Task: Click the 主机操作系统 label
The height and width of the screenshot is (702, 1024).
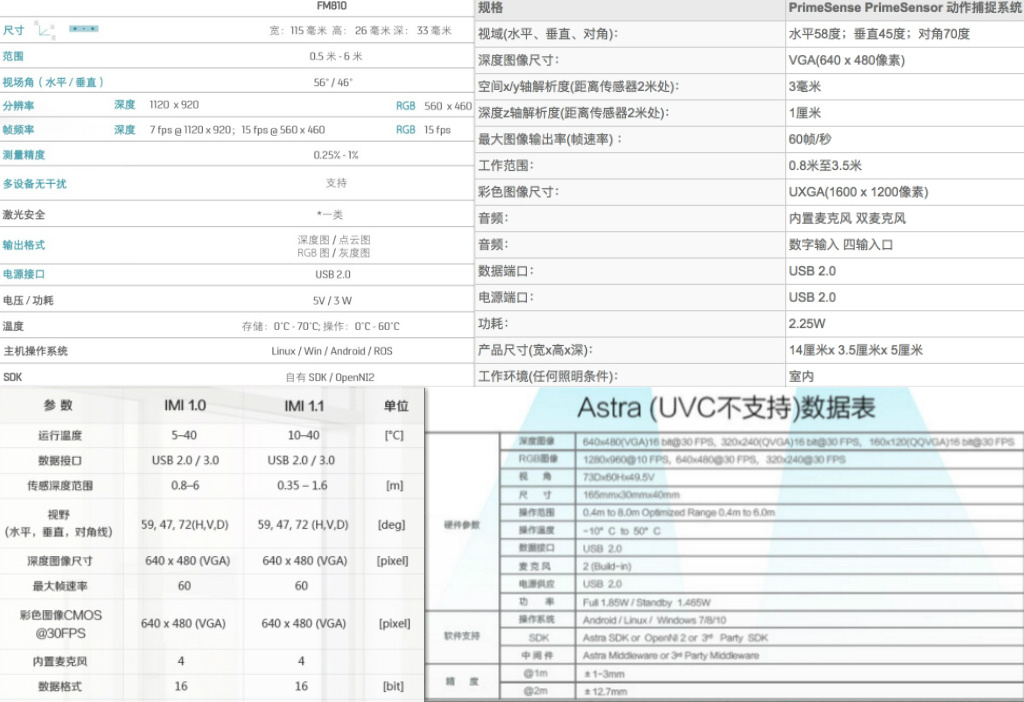Action: pyautogui.click(x=36, y=351)
